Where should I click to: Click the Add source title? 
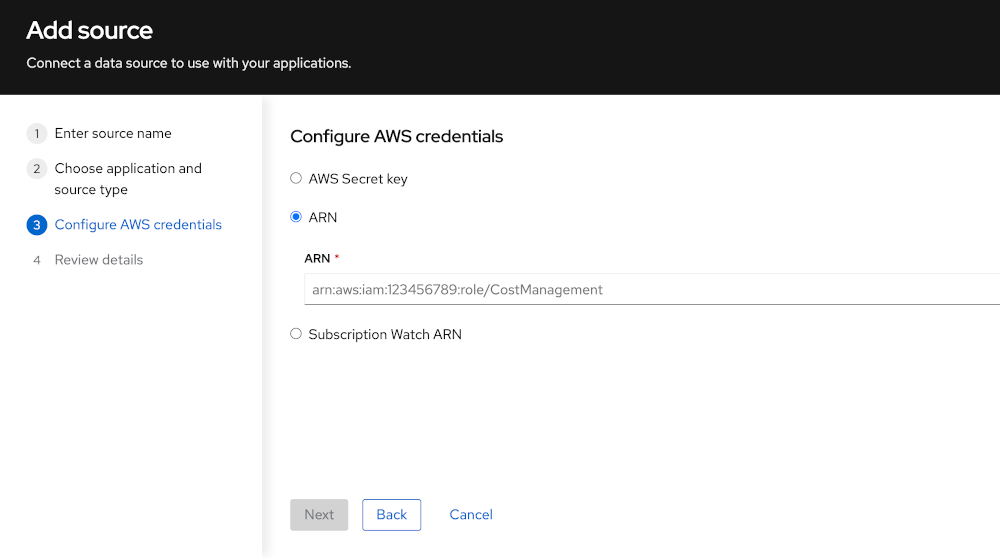tap(90, 30)
